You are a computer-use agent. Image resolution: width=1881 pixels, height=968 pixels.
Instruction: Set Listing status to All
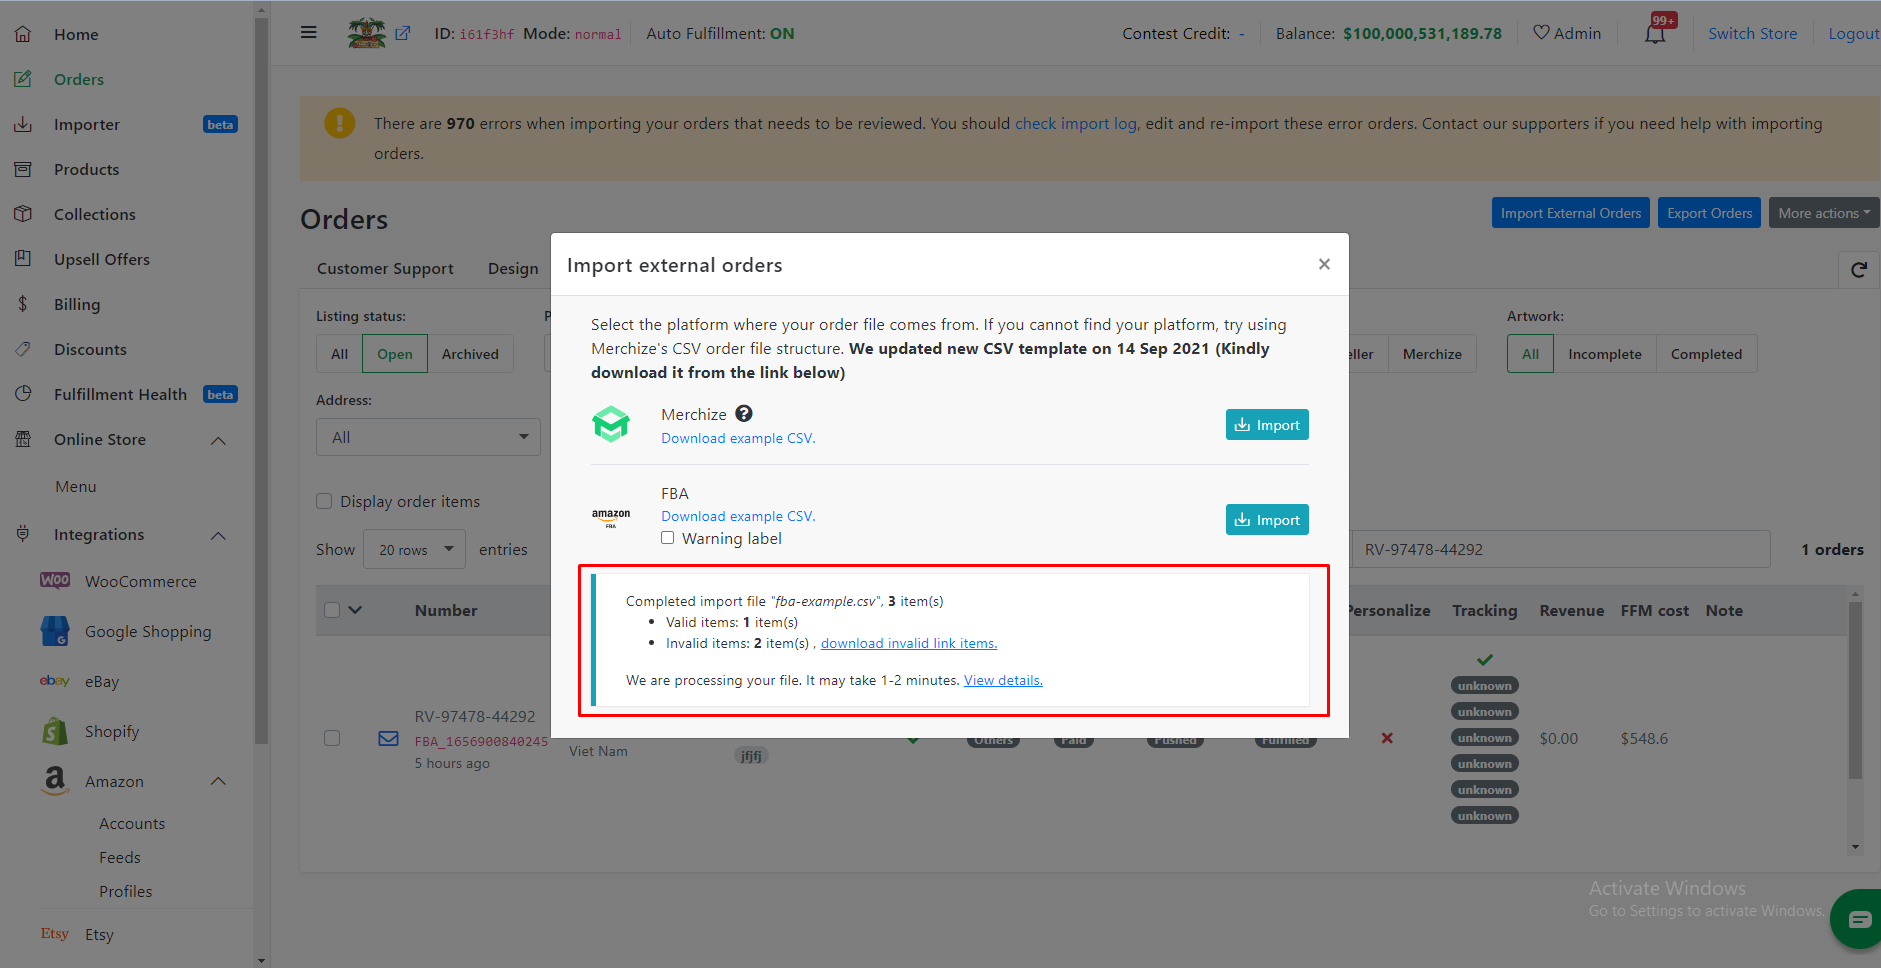tap(340, 354)
